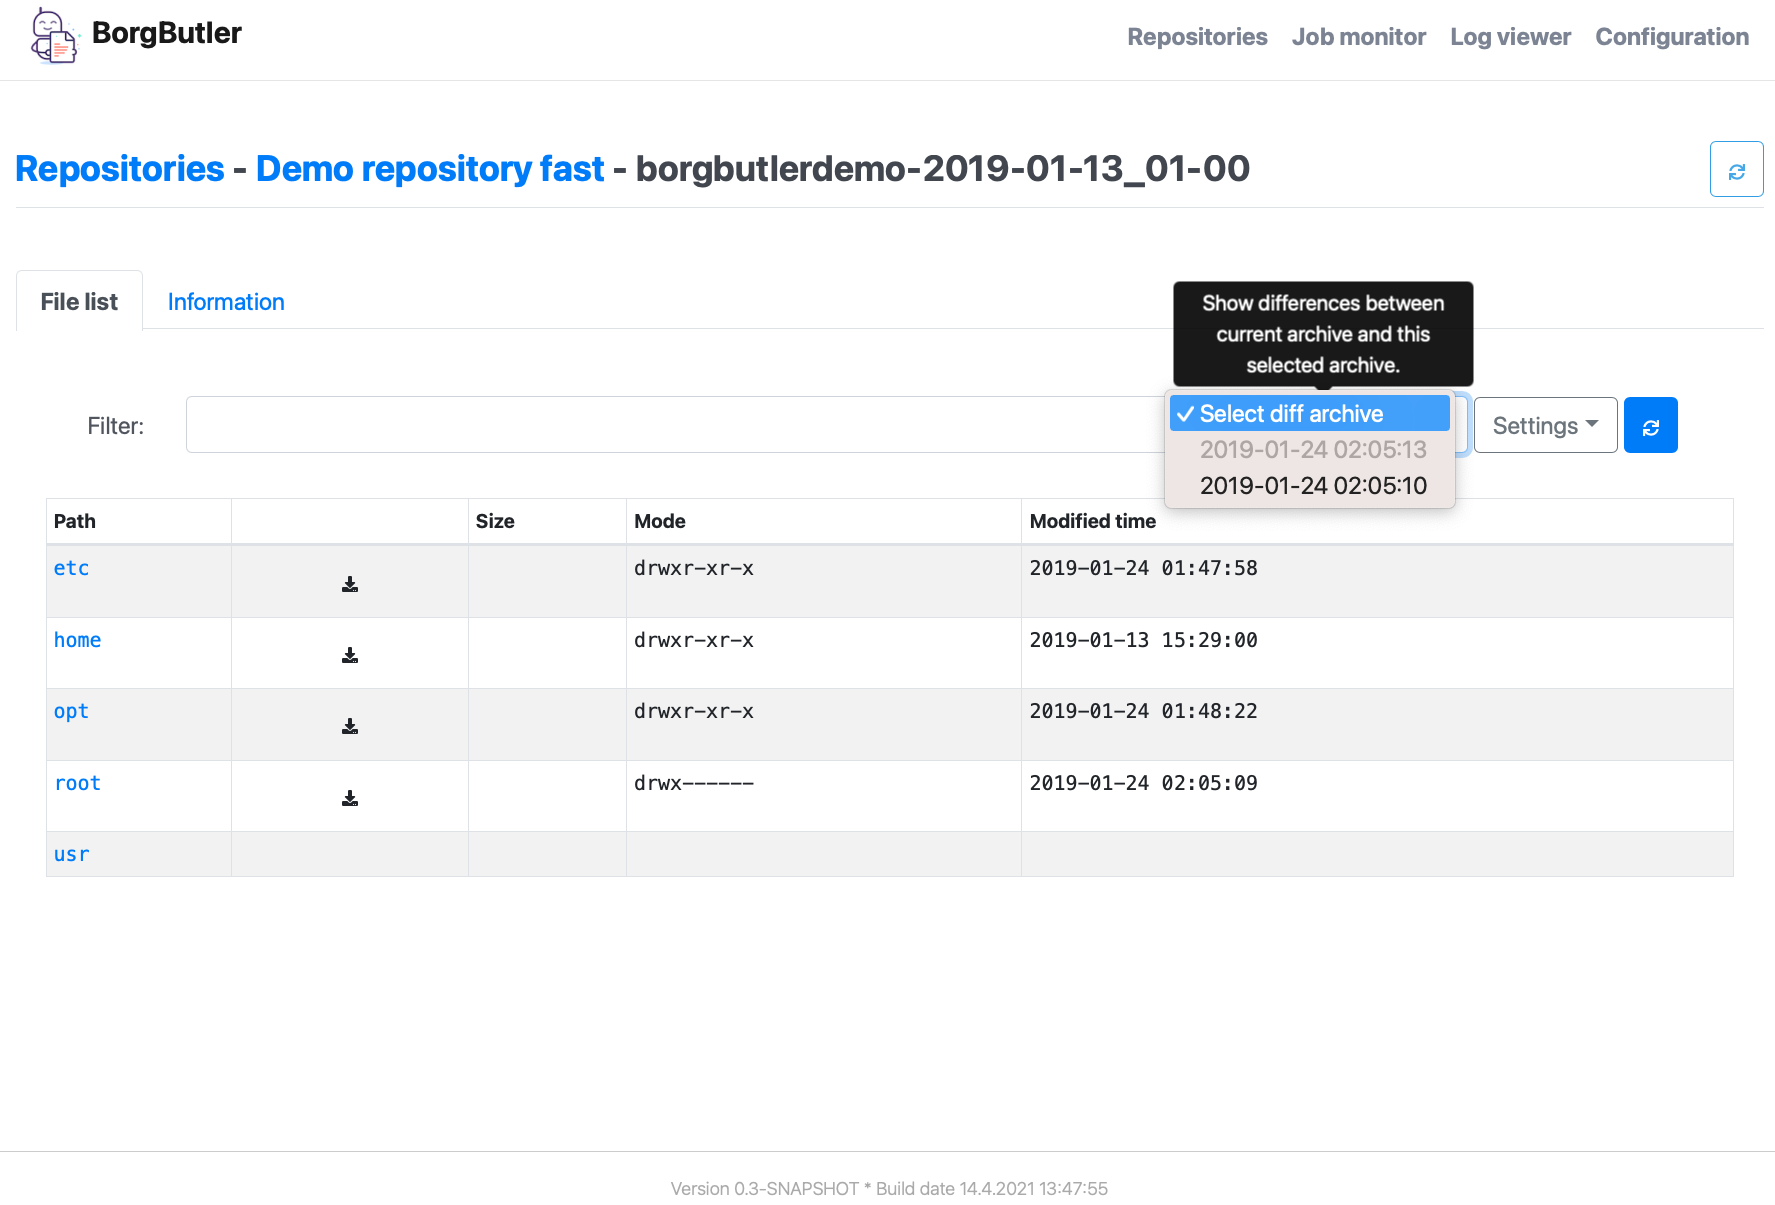Click the BorgButler robot logo icon
Viewport: 1775px width, 1205px height.
[x=54, y=36]
